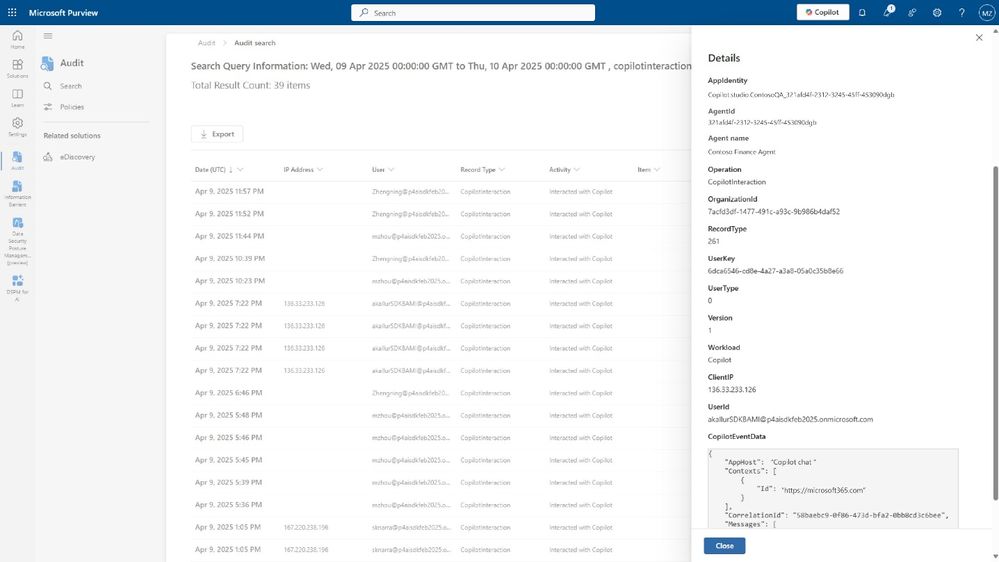The height and width of the screenshot is (562, 999).
Task: Open Solutions in the left rail
Action: tap(17, 68)
